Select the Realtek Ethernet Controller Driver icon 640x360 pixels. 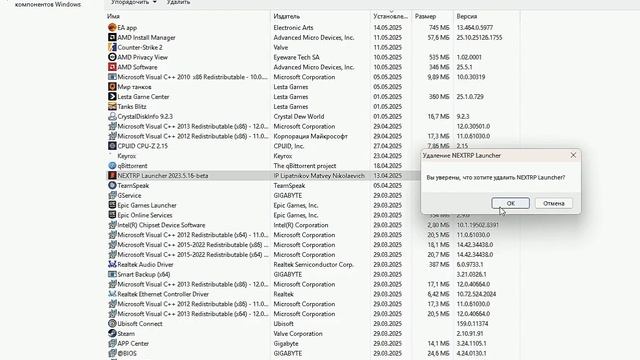[112, 294]
